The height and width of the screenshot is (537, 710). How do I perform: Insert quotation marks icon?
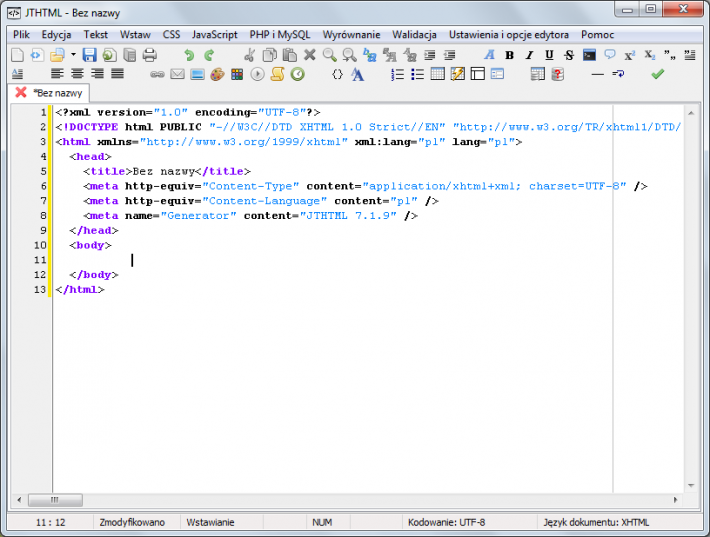[670, 55]
